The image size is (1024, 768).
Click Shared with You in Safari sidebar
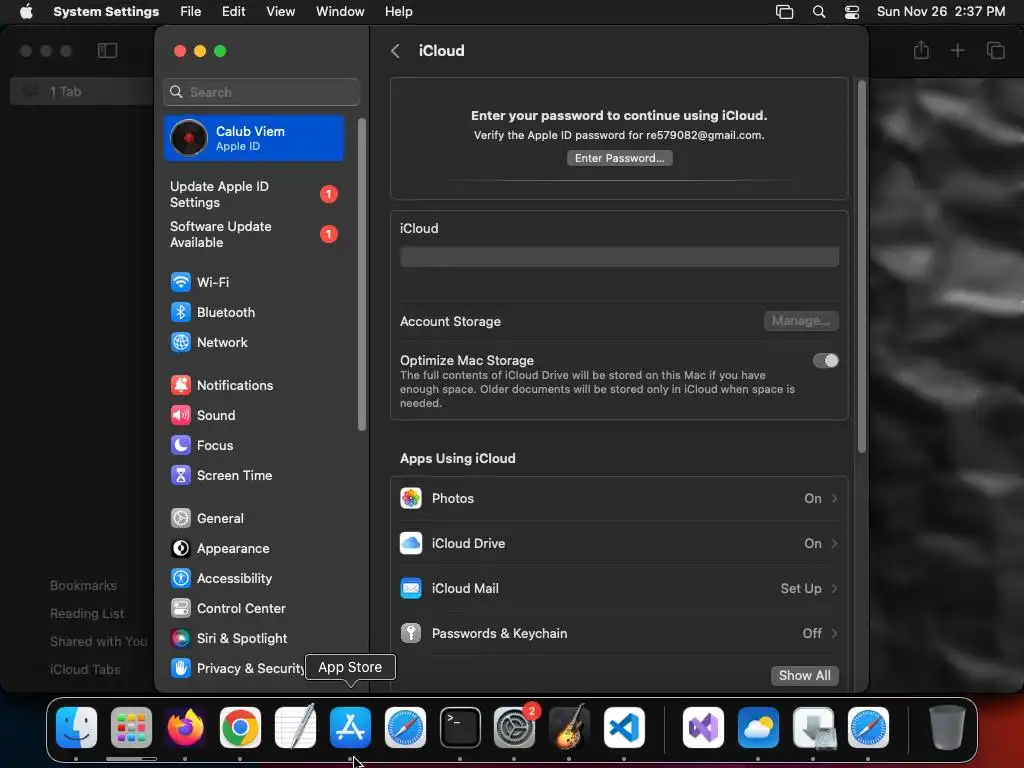click(99, 642)
